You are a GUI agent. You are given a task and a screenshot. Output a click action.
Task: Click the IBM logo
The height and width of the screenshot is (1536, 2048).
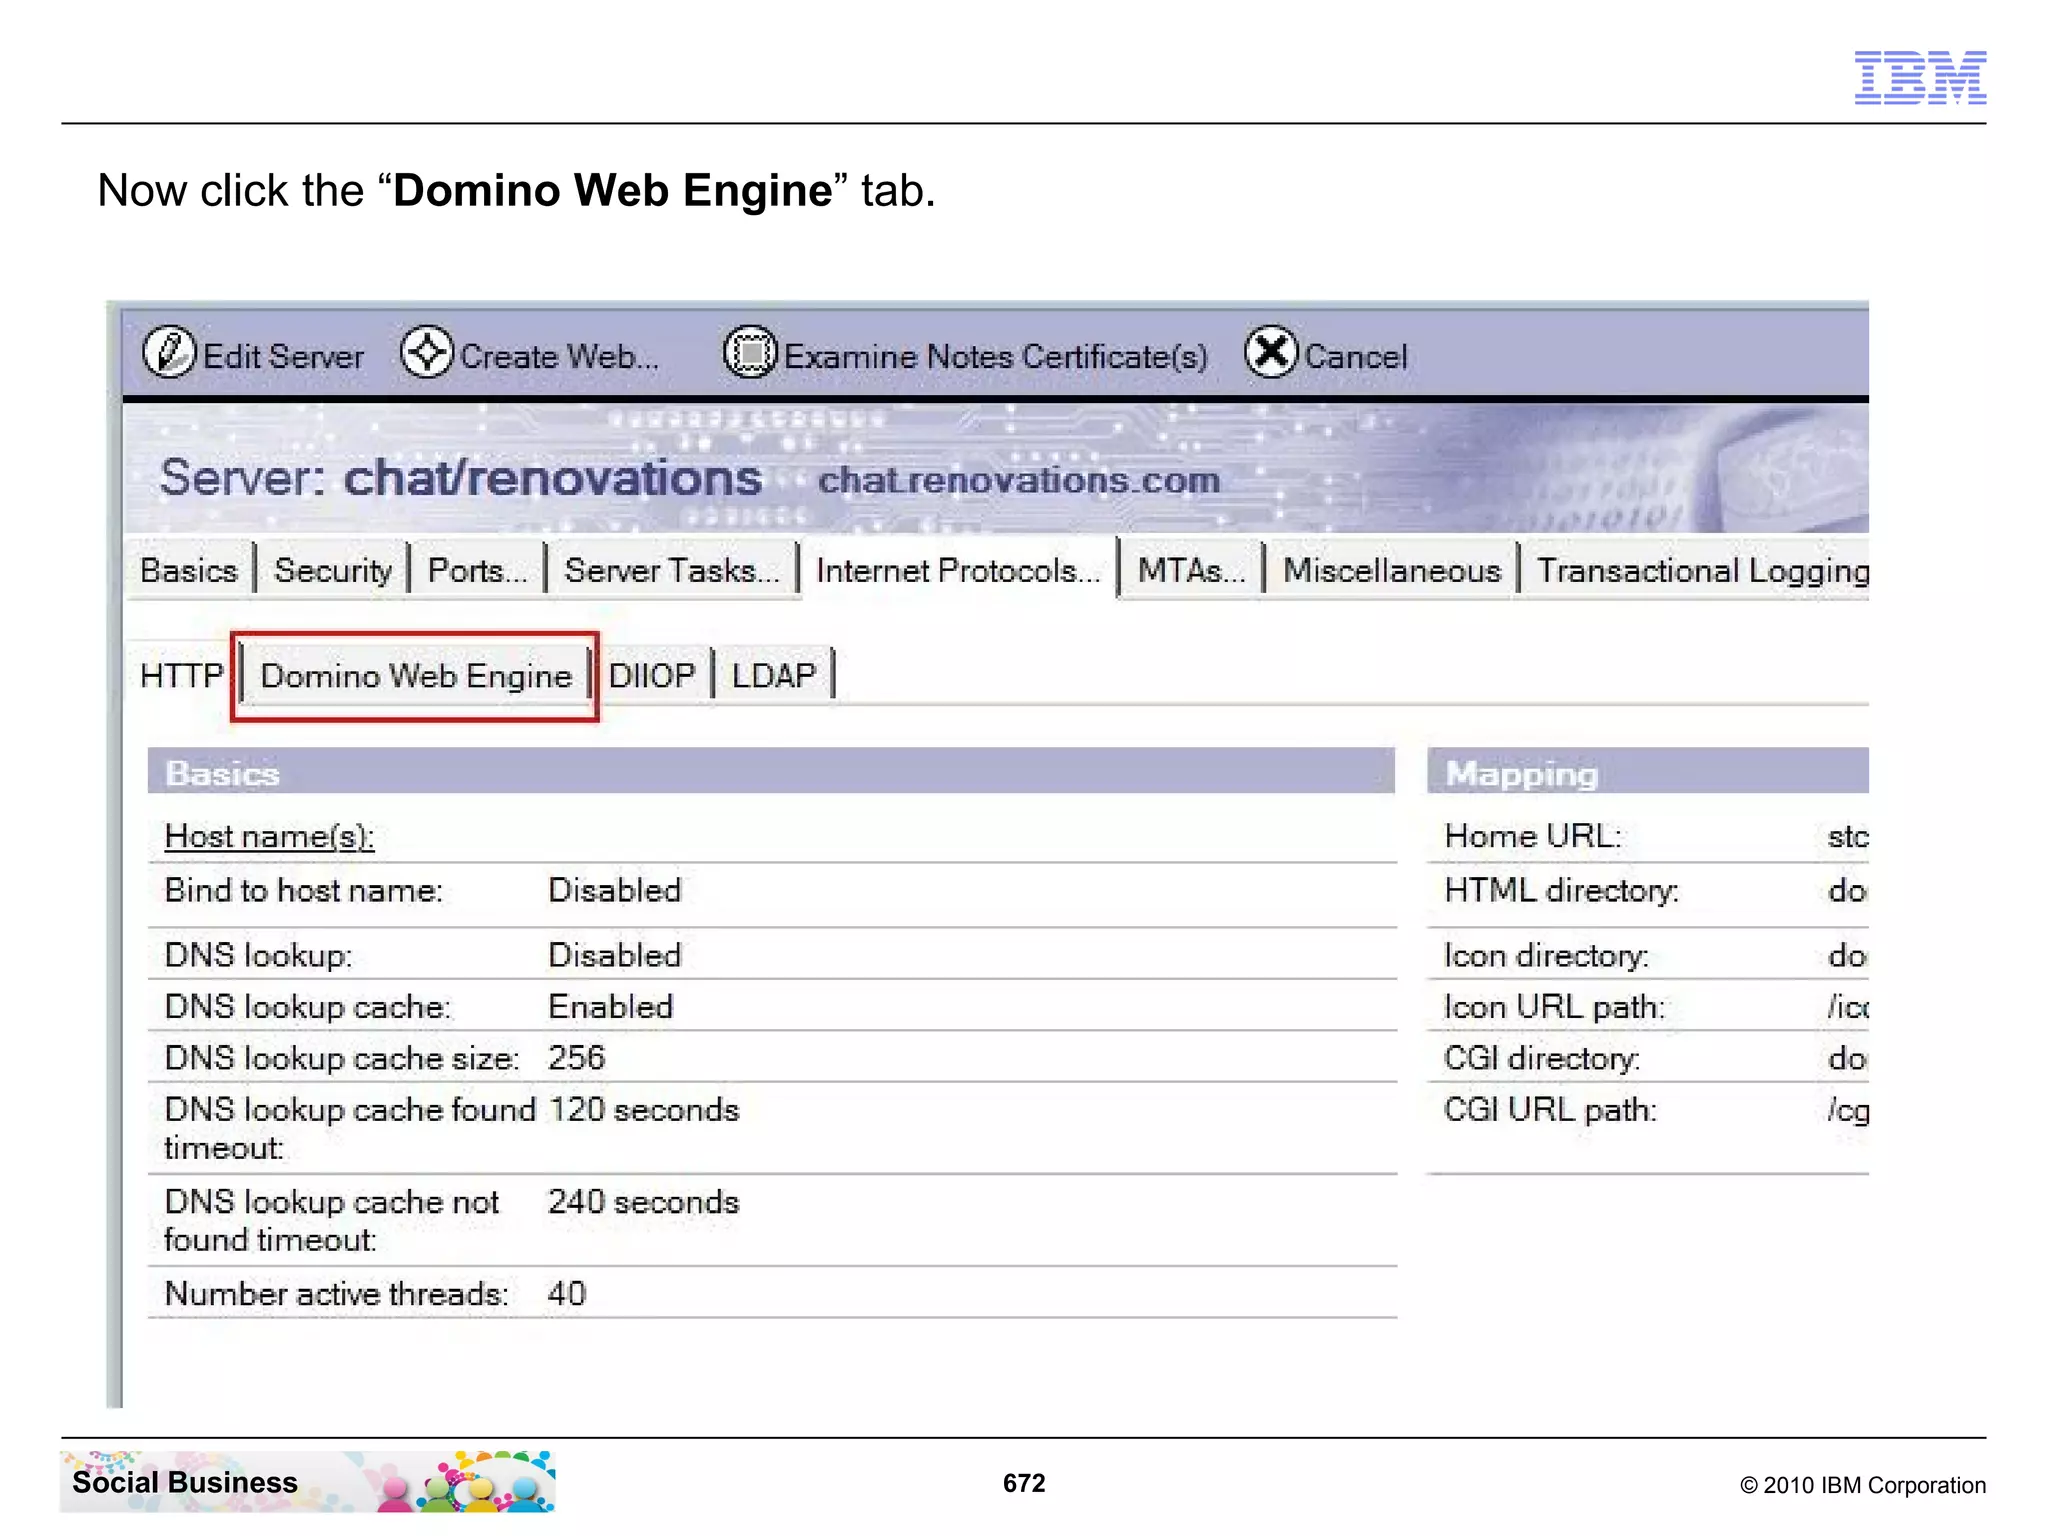click(x=1920, y=77)
